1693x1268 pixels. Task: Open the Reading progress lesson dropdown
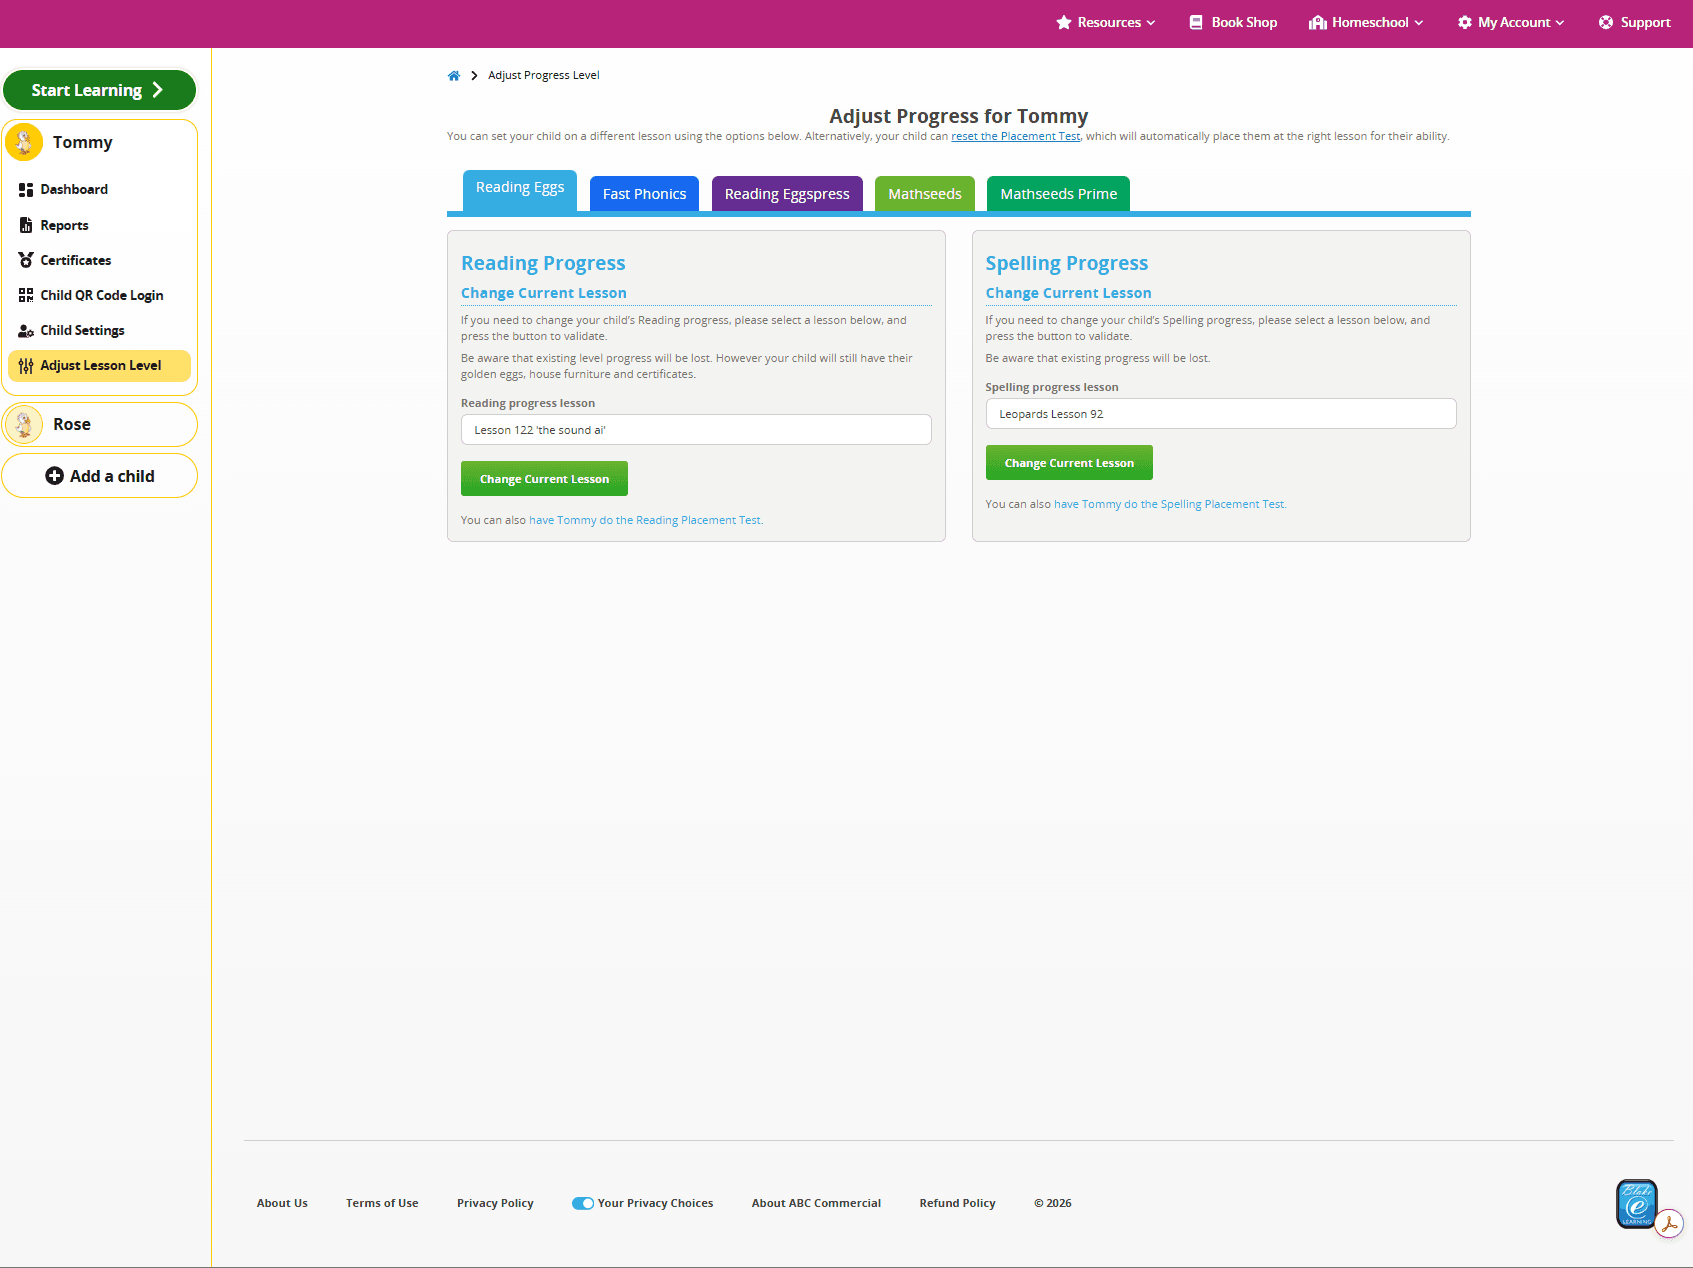tap(696, 430)
